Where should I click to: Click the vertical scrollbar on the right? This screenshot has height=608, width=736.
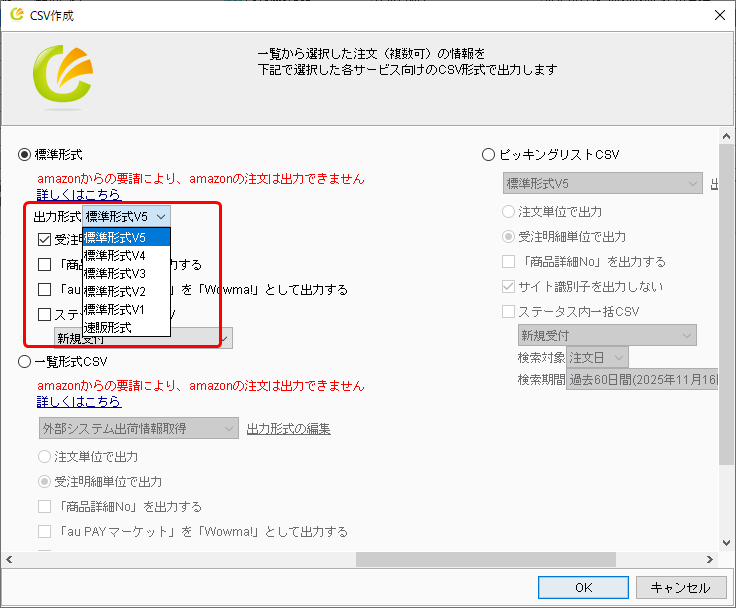(x=727, y=300)
